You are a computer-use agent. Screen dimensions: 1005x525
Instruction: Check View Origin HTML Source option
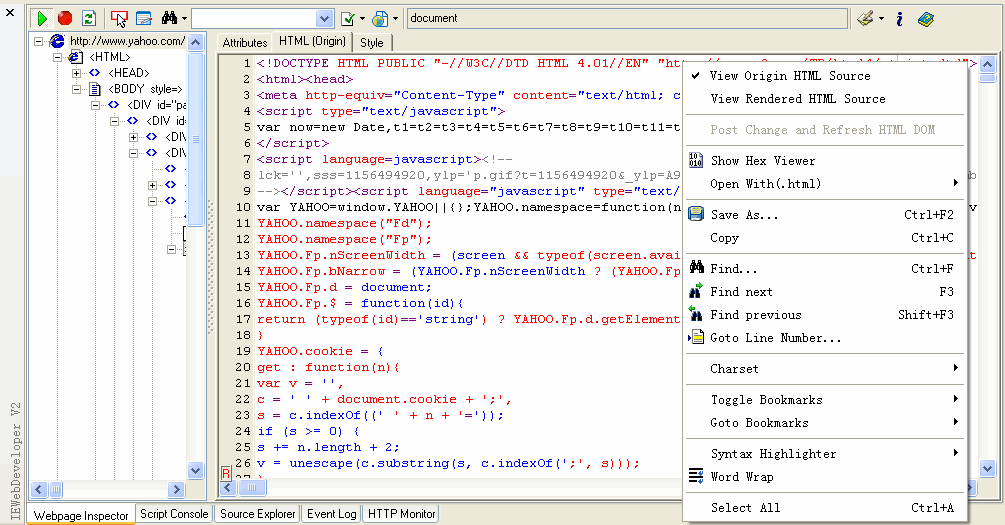tap(789, 76)
